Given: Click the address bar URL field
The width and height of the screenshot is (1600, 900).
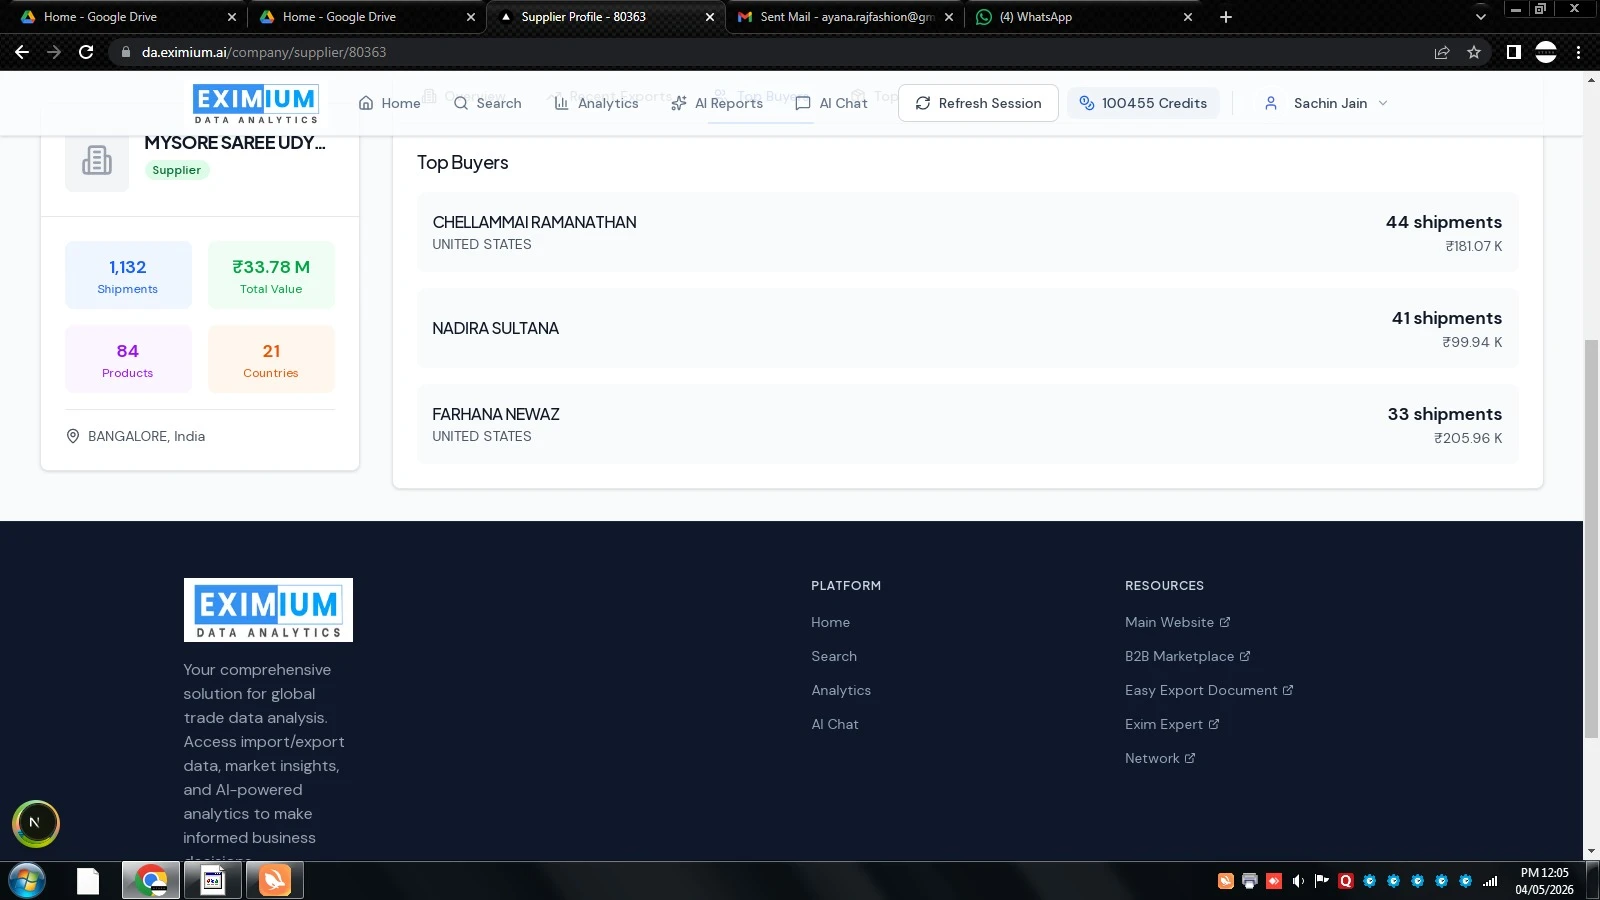Looking at the screenshot, I should (x=770, y=52).
